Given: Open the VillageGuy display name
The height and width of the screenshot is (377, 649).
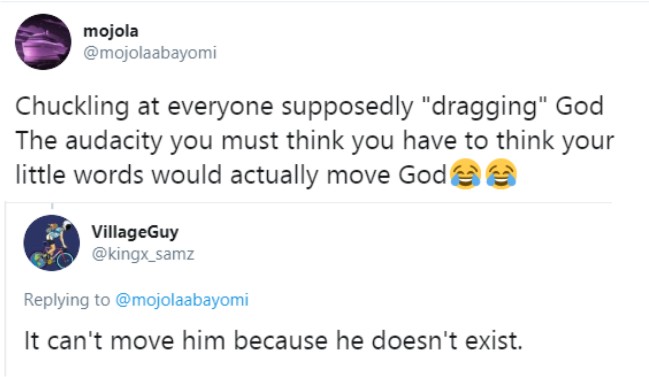Looking at the screenshot, I should coord(135,232).
